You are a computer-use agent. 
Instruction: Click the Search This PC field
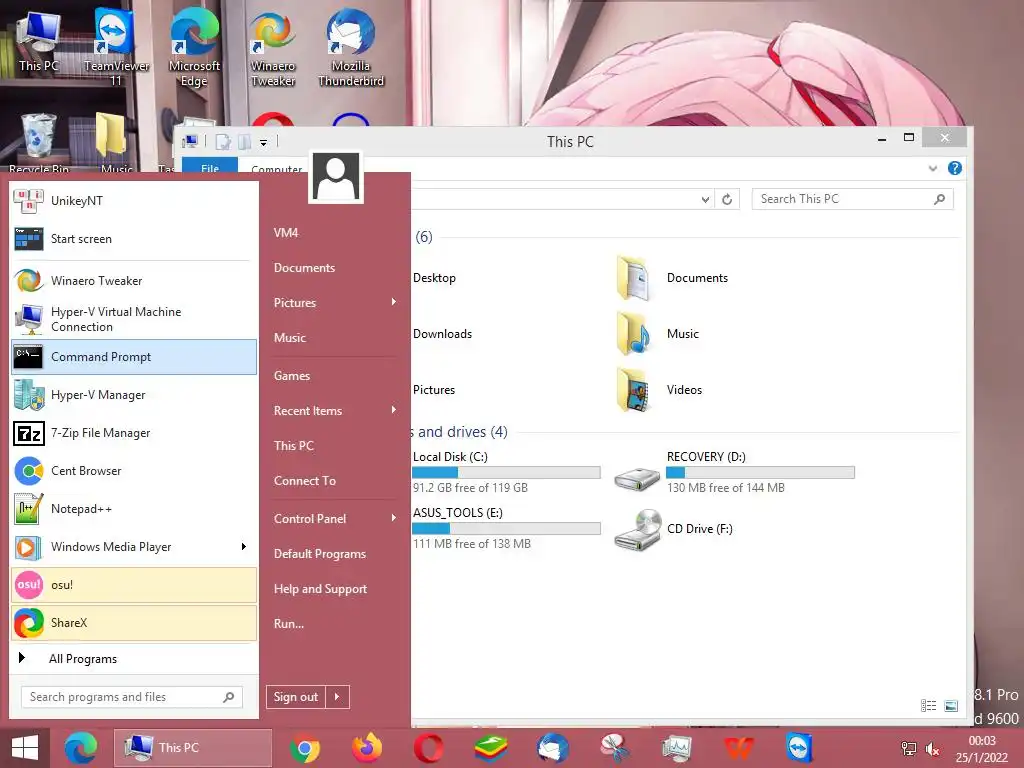pos(852,199)
